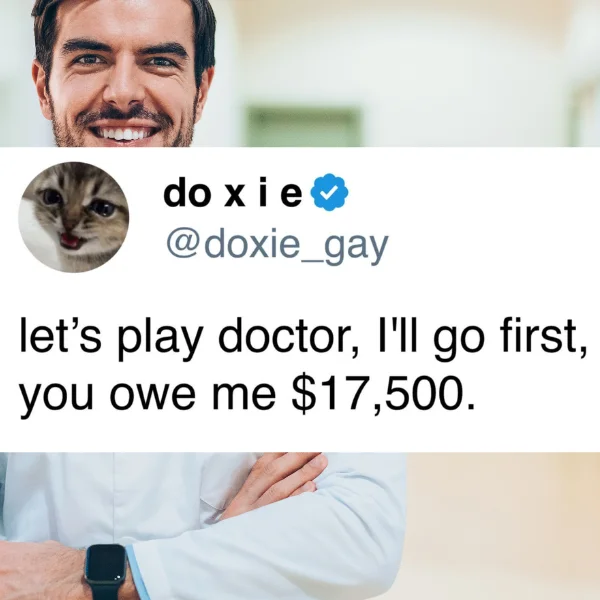Click the man's smiling teeth
The image size is (600, 600).
tap(123, 134)
